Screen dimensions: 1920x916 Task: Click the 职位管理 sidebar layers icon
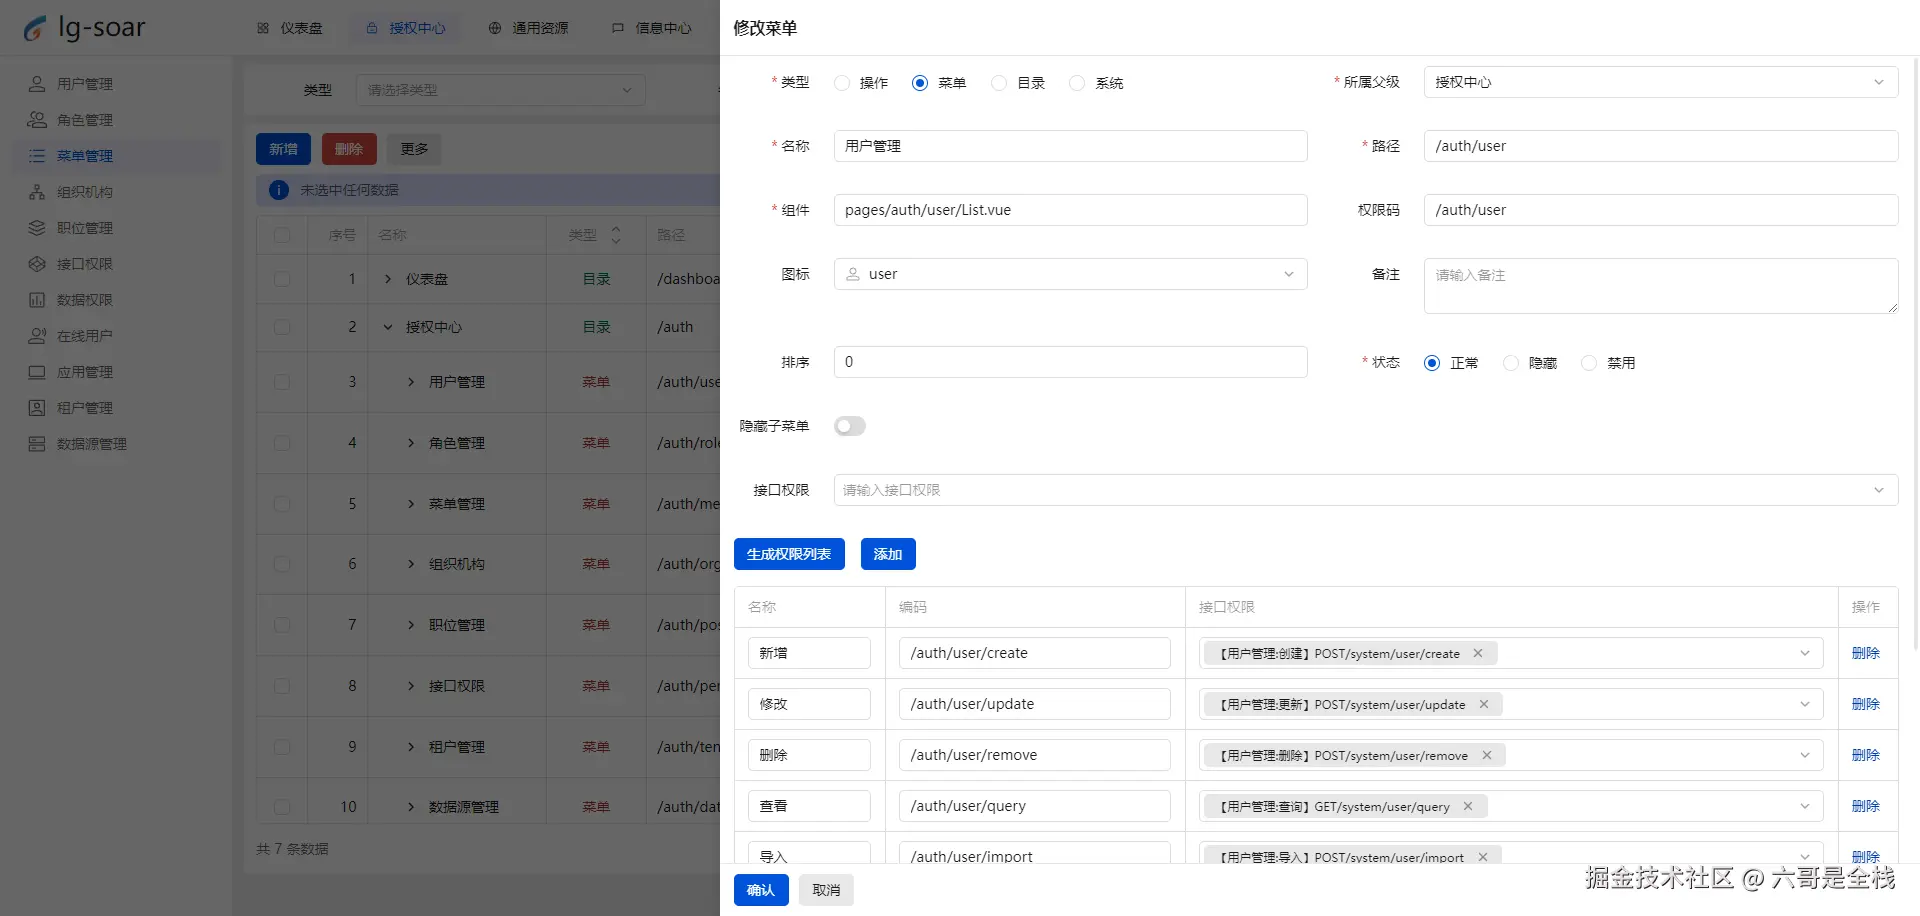point(37,228)
